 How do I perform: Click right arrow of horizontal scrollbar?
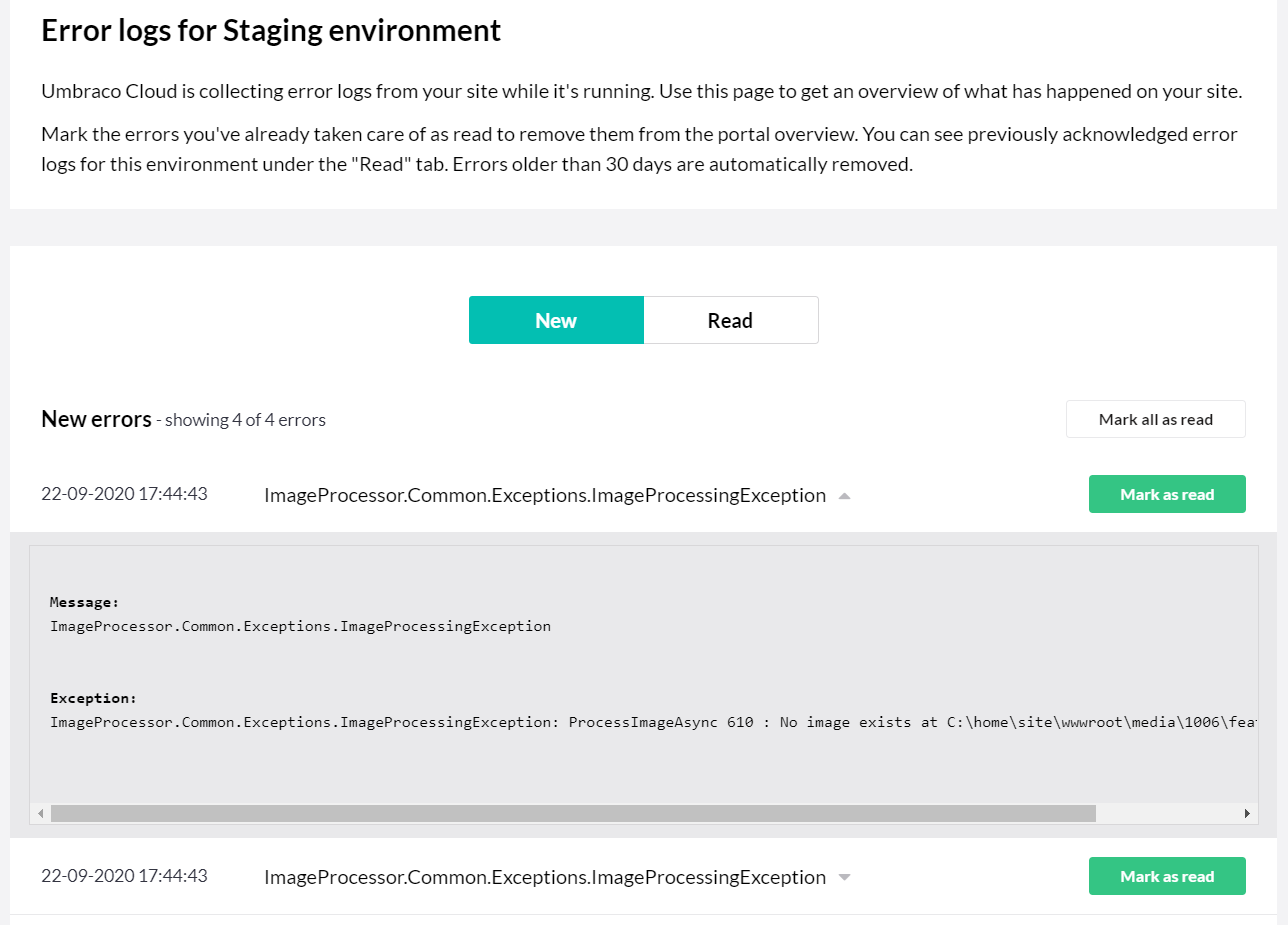[1247, 814]
